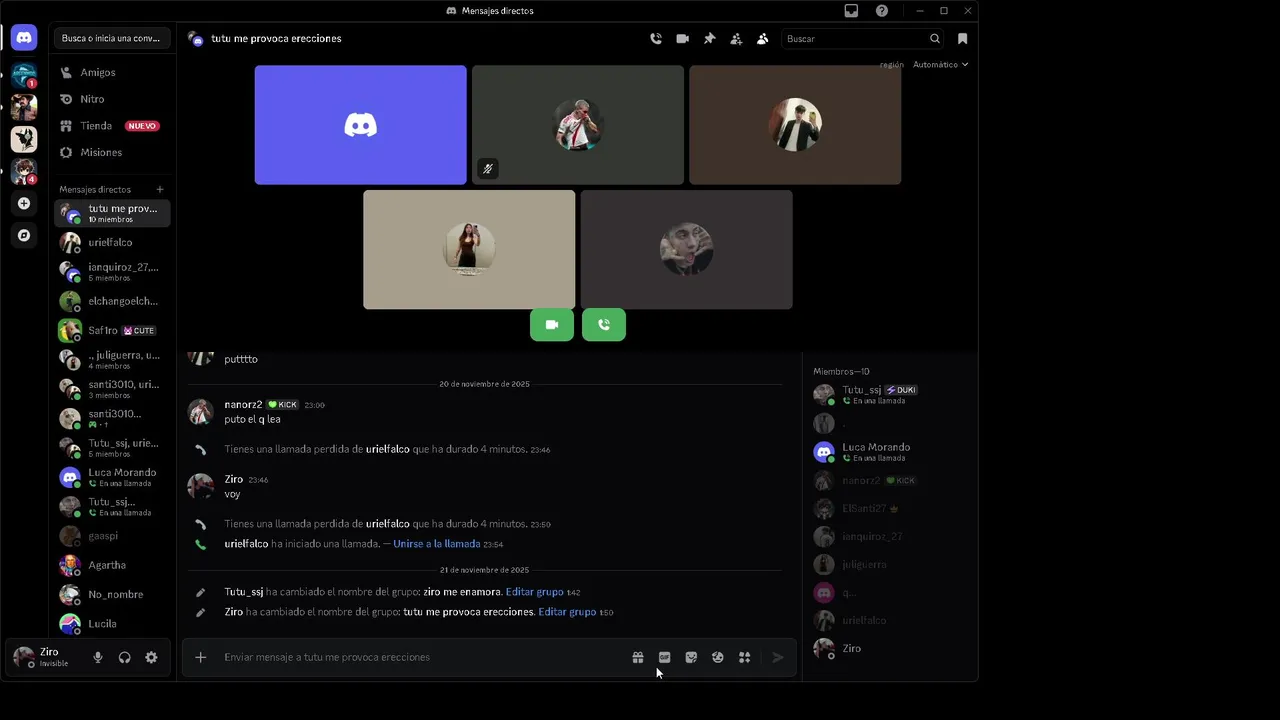Toggle microphone mute in user panel

98,658
